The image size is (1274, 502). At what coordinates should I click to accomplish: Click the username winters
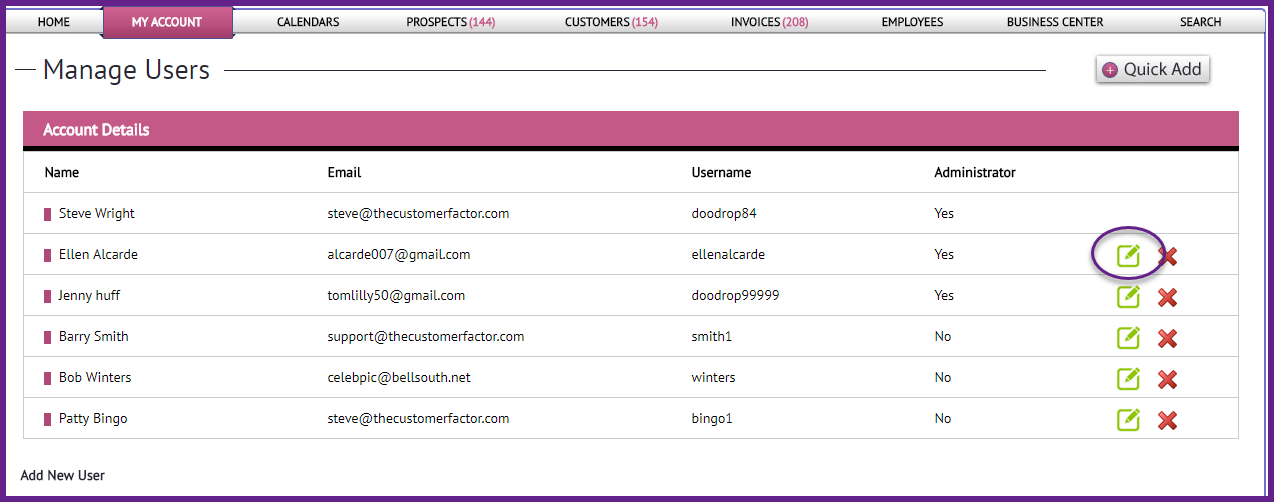714,377
